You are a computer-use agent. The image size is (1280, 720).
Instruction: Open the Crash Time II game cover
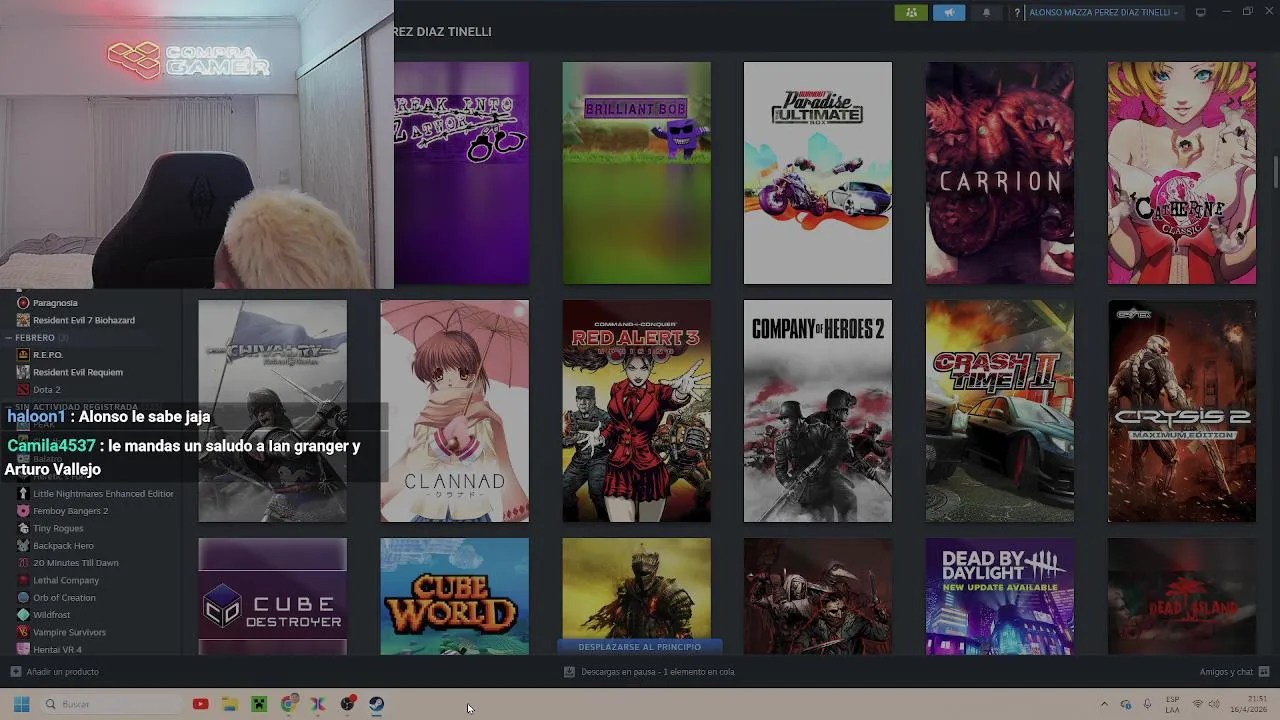(1000, 411)
